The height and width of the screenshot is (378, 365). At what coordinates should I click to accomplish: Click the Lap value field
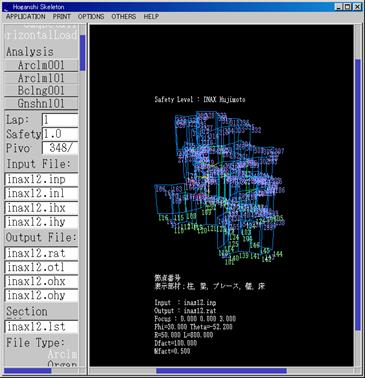coord(60,120)
